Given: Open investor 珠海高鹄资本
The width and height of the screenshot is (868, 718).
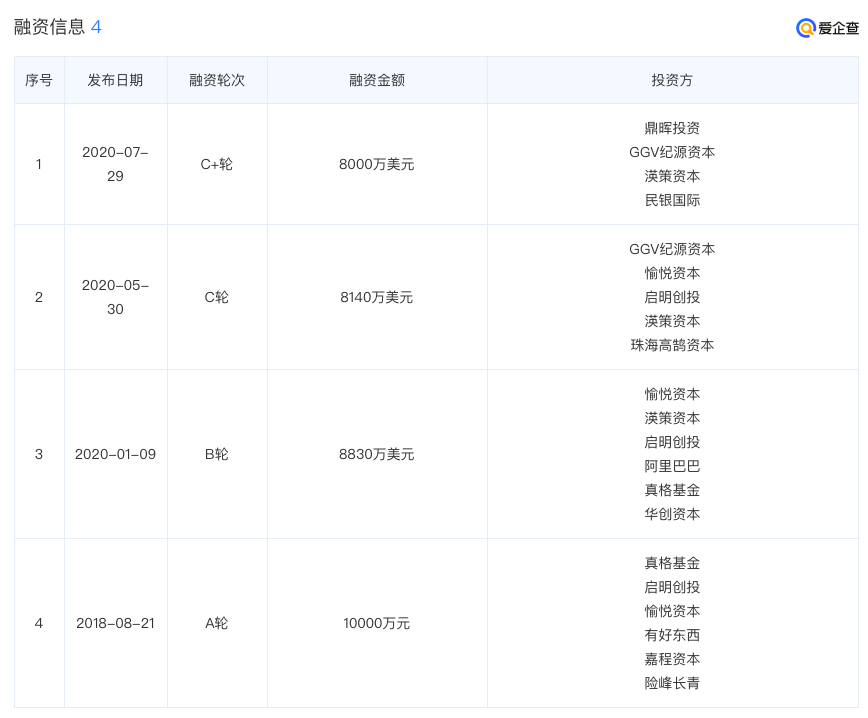Looking at the screenshot, I should (672, 345).
